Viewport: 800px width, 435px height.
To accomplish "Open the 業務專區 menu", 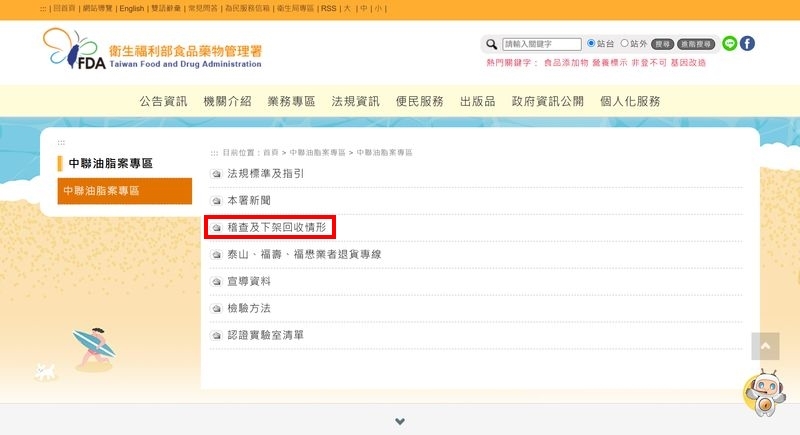I will click(x=291, y=101).
